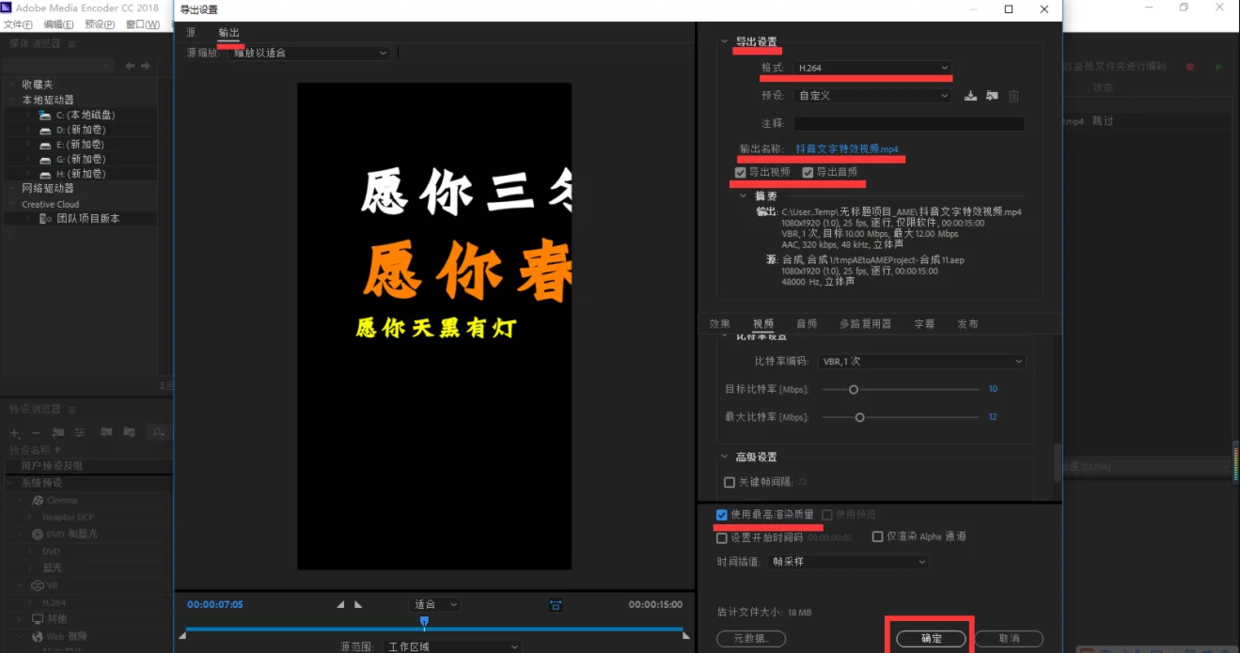
Task: Click the save preset icon
Action: [x=970, y=96]
